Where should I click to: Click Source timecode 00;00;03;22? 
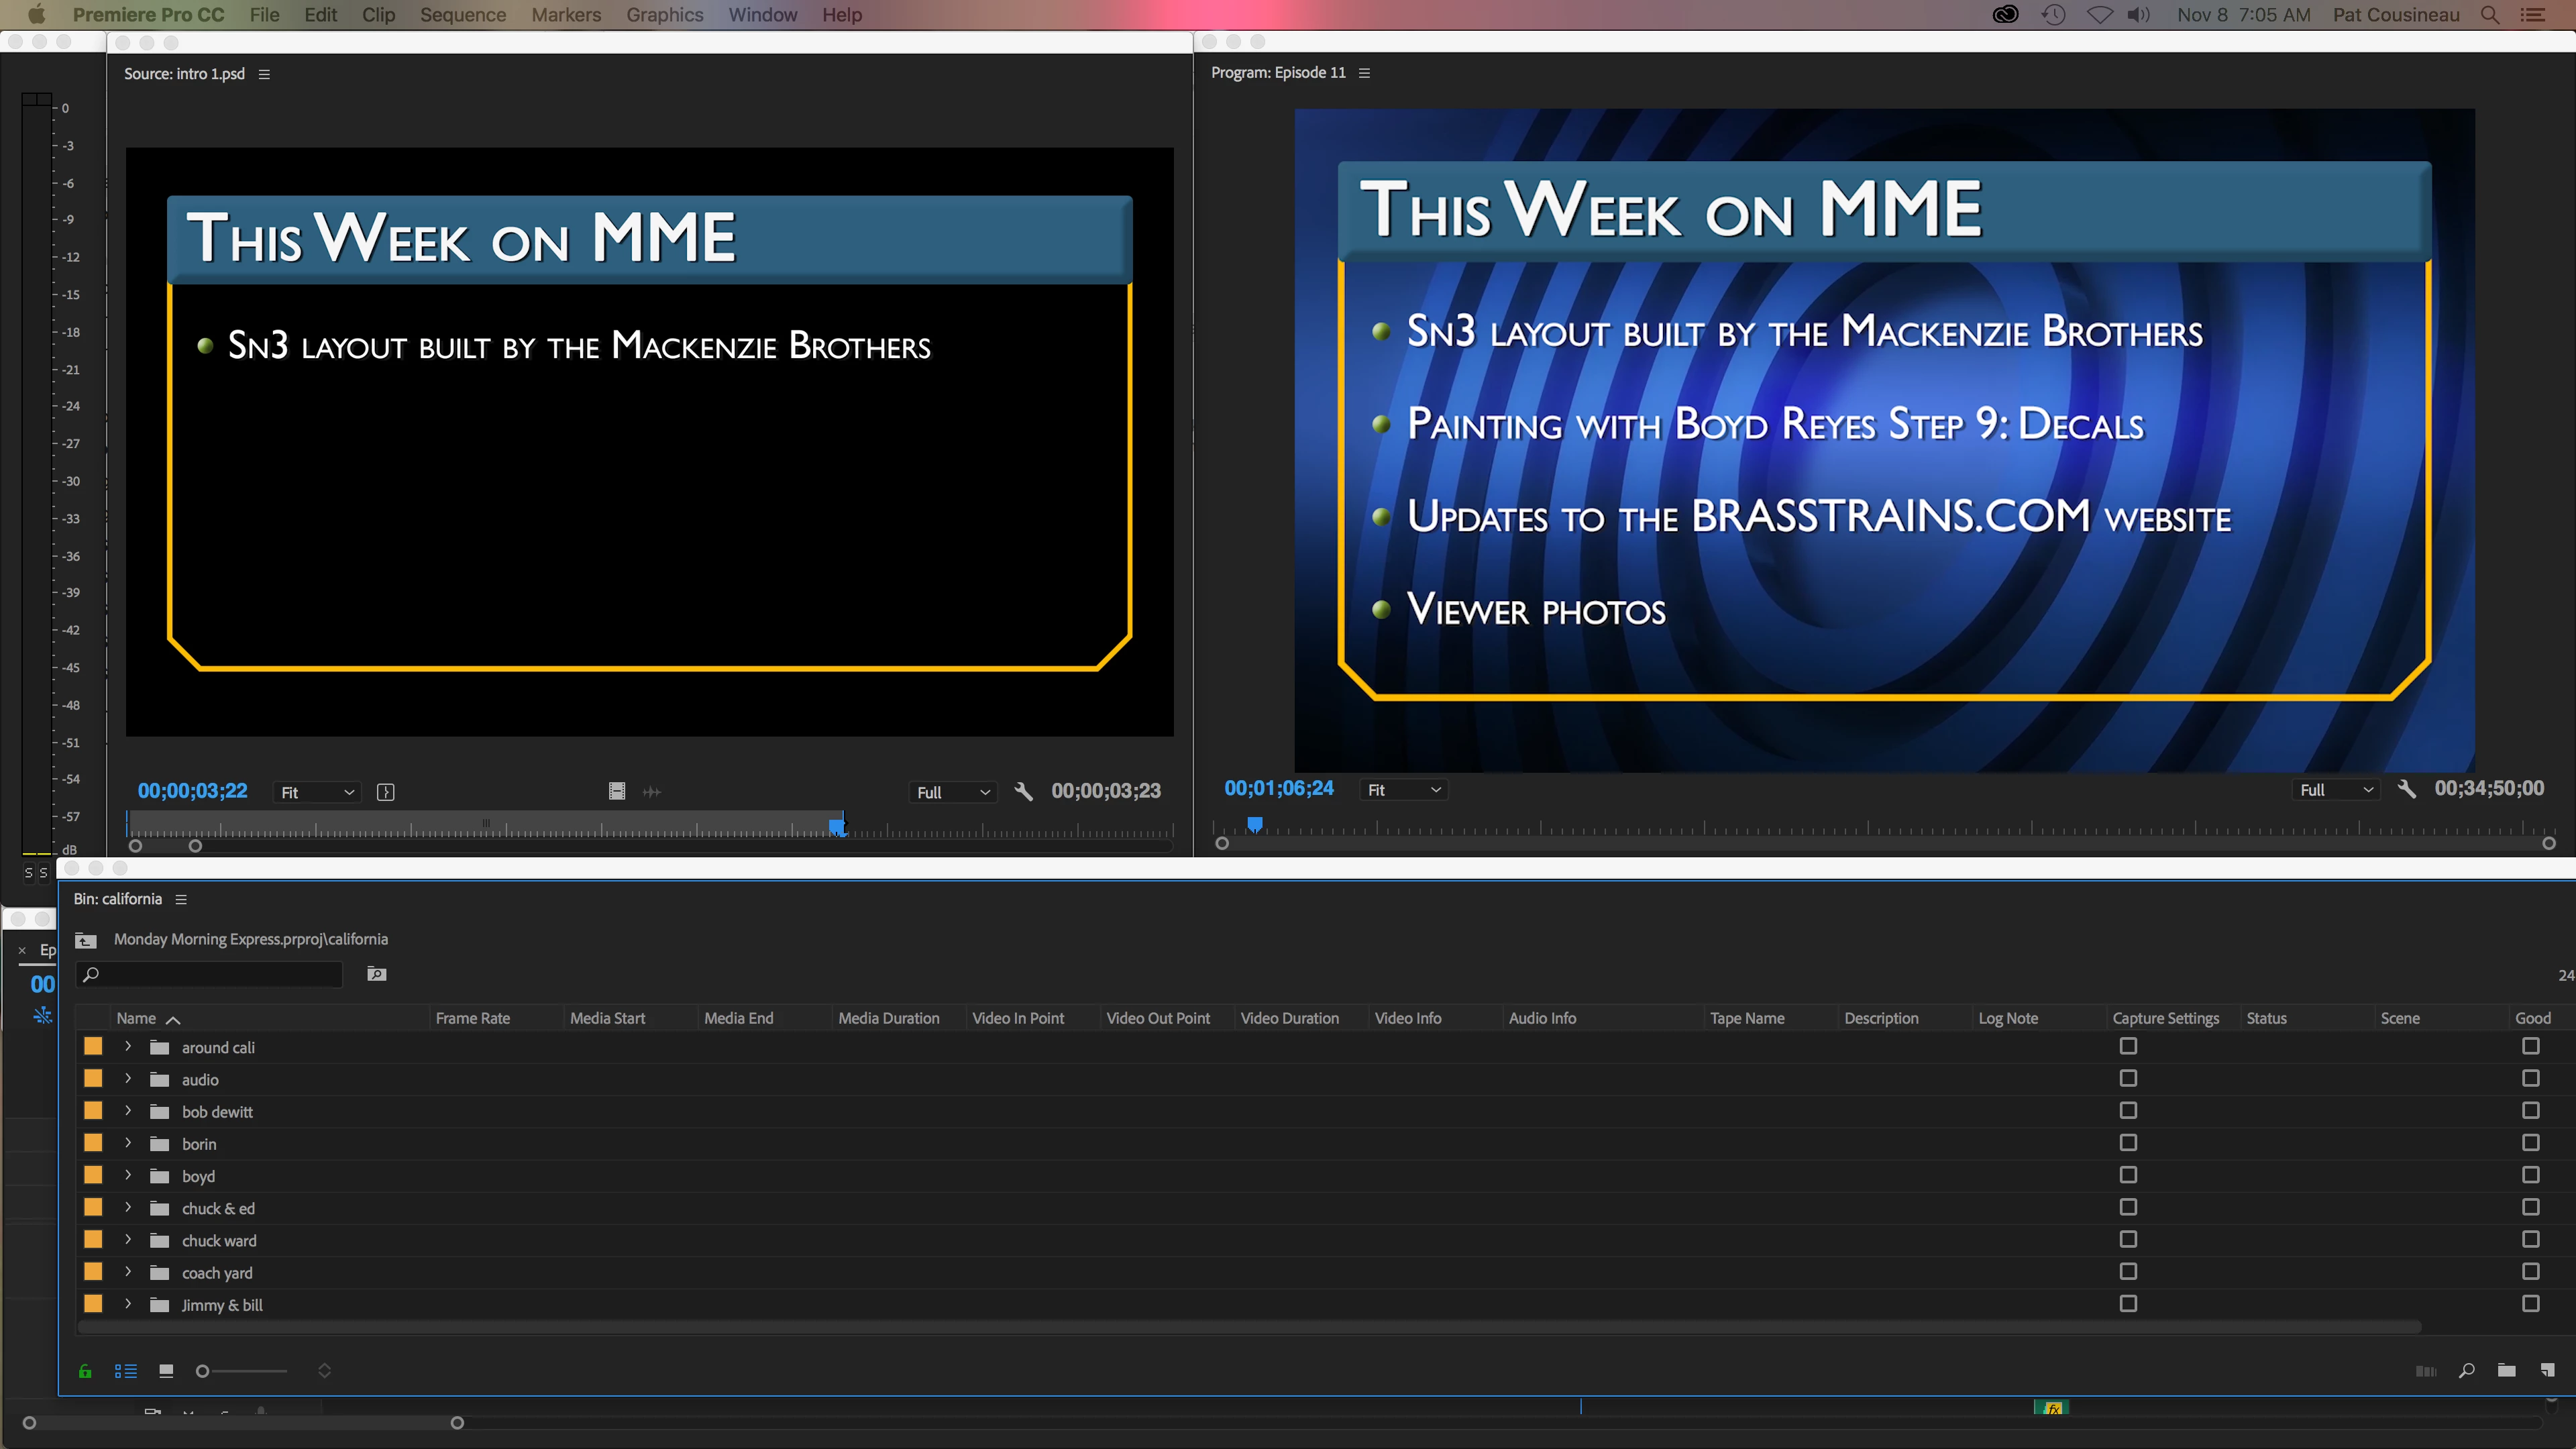192,791
